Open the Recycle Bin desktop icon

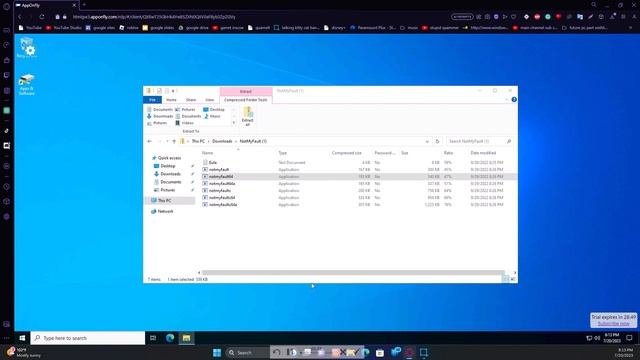27,48
